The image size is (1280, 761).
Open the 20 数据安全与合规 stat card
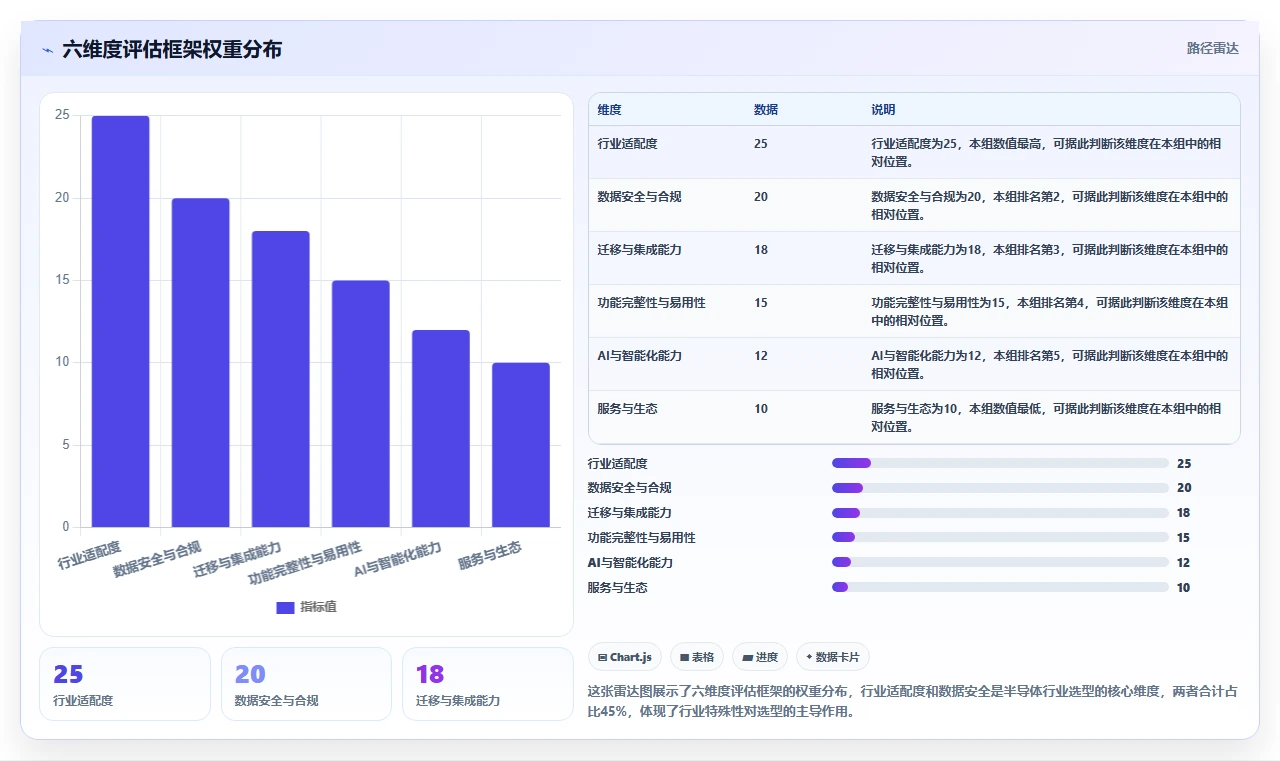(x=306, y=684)
